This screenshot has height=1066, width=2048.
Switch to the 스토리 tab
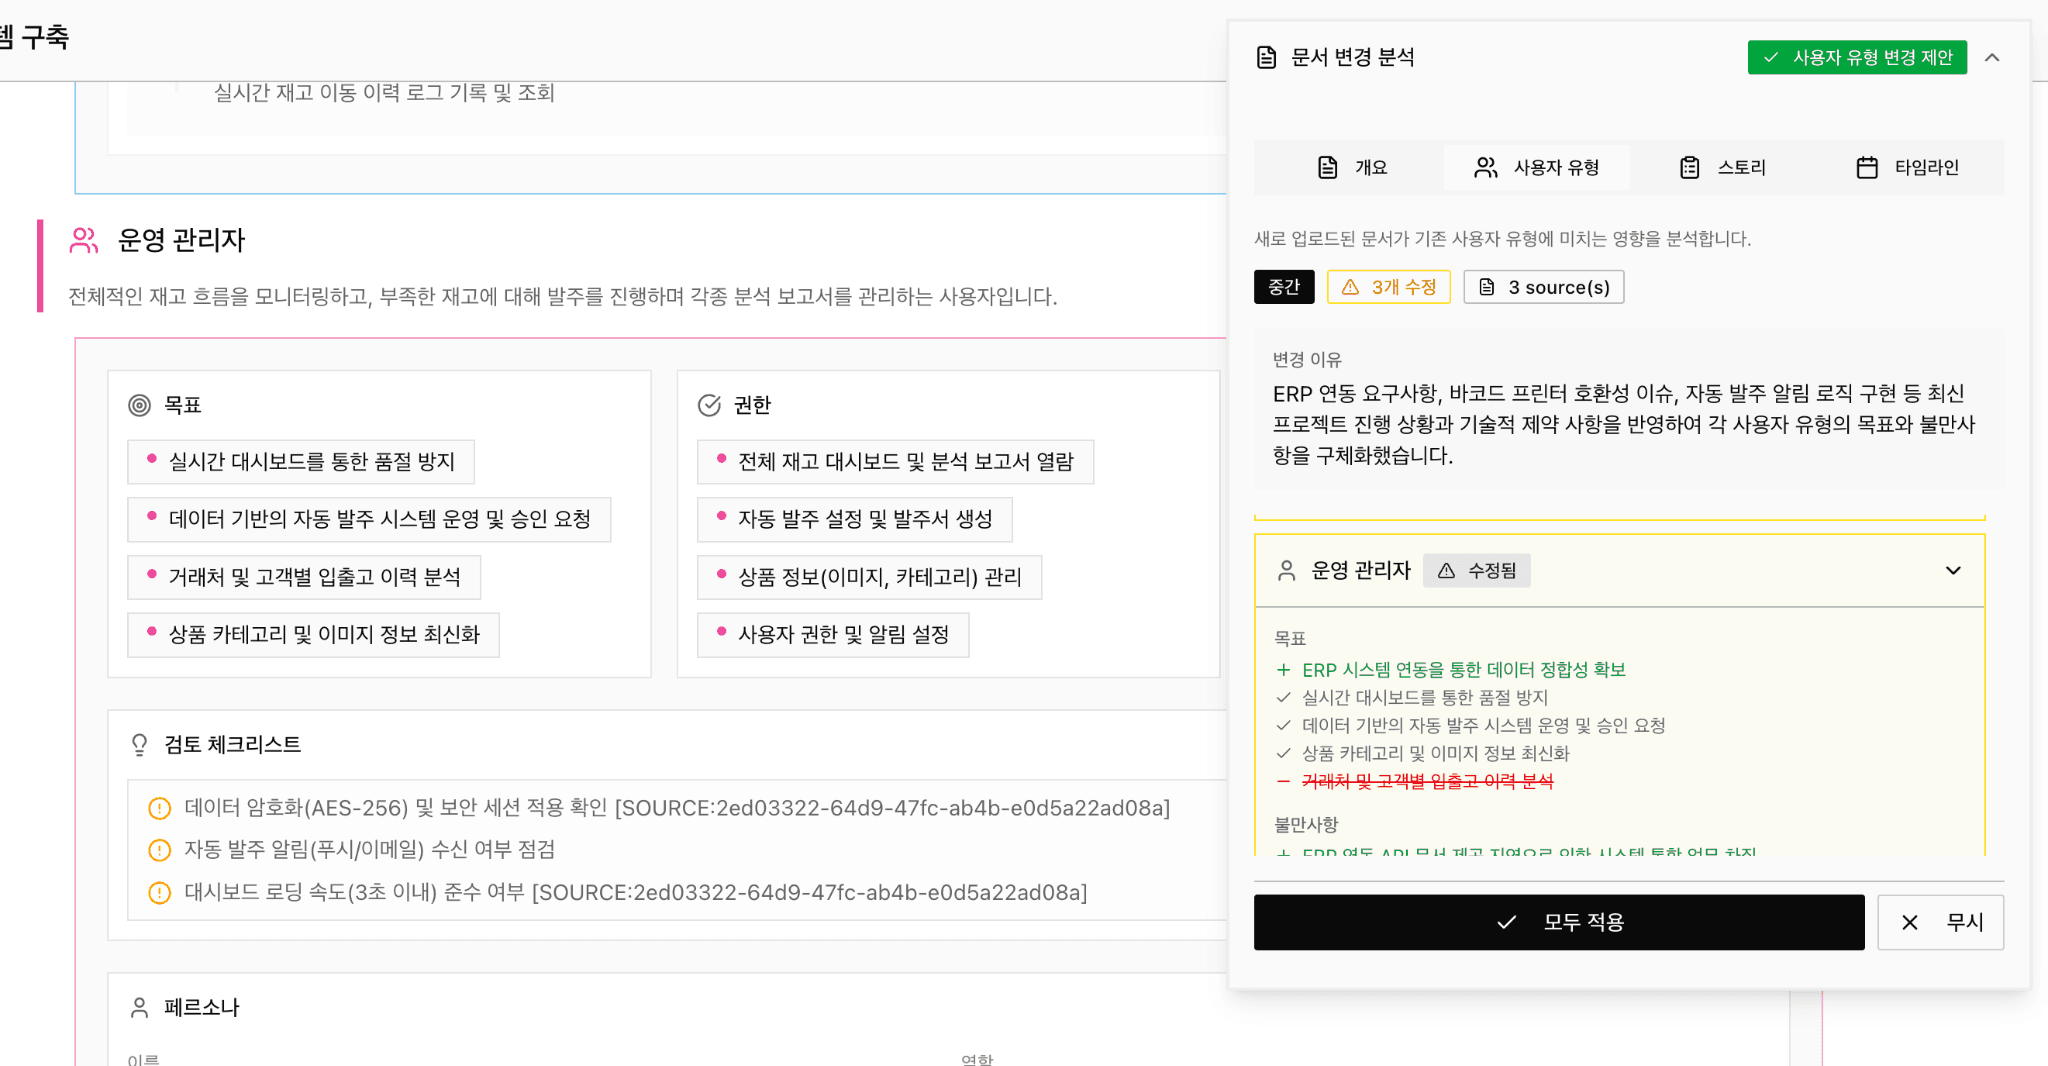pyautogui.click(x=1723, y=167)
